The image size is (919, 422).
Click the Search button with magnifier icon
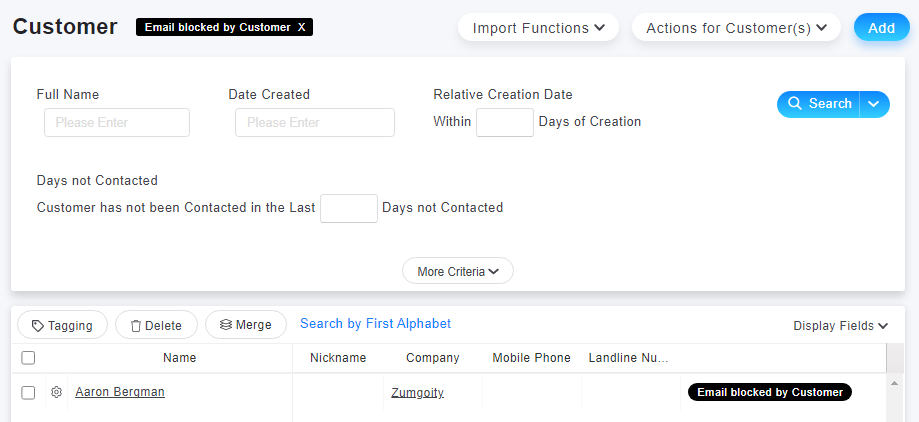click(819, 104)
